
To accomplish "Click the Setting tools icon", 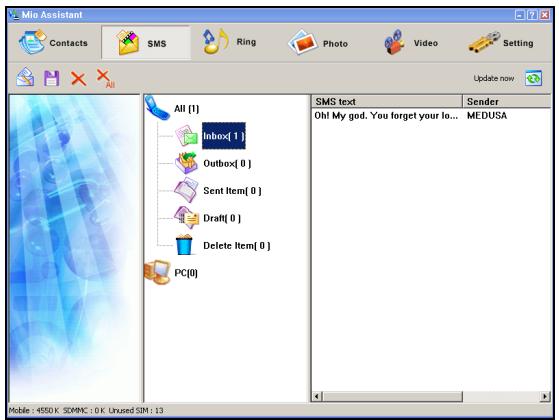I will 484,42.
